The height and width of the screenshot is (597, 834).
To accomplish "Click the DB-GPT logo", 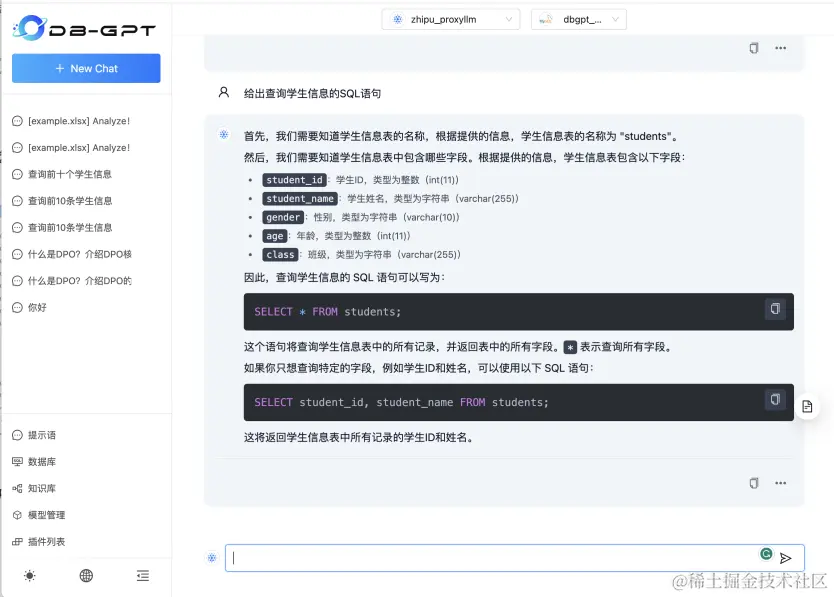I will click(x=84, y=29).
